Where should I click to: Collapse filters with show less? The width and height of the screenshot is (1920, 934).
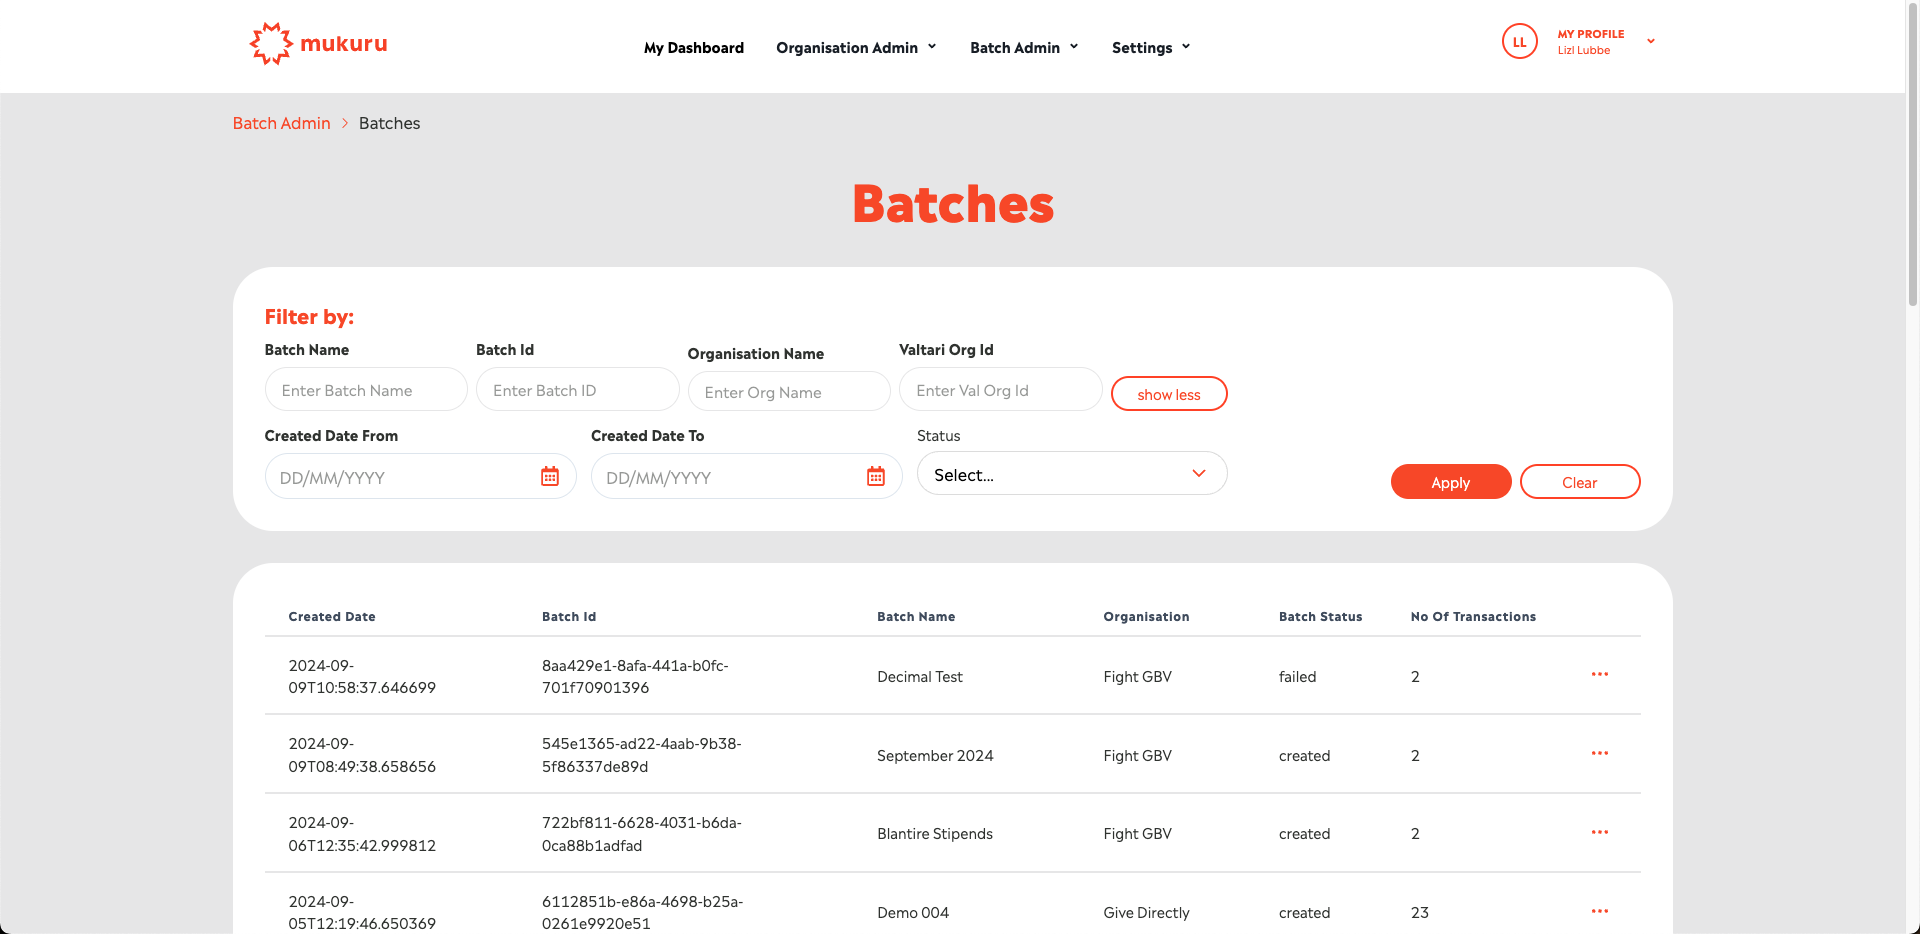point(1168,394)
